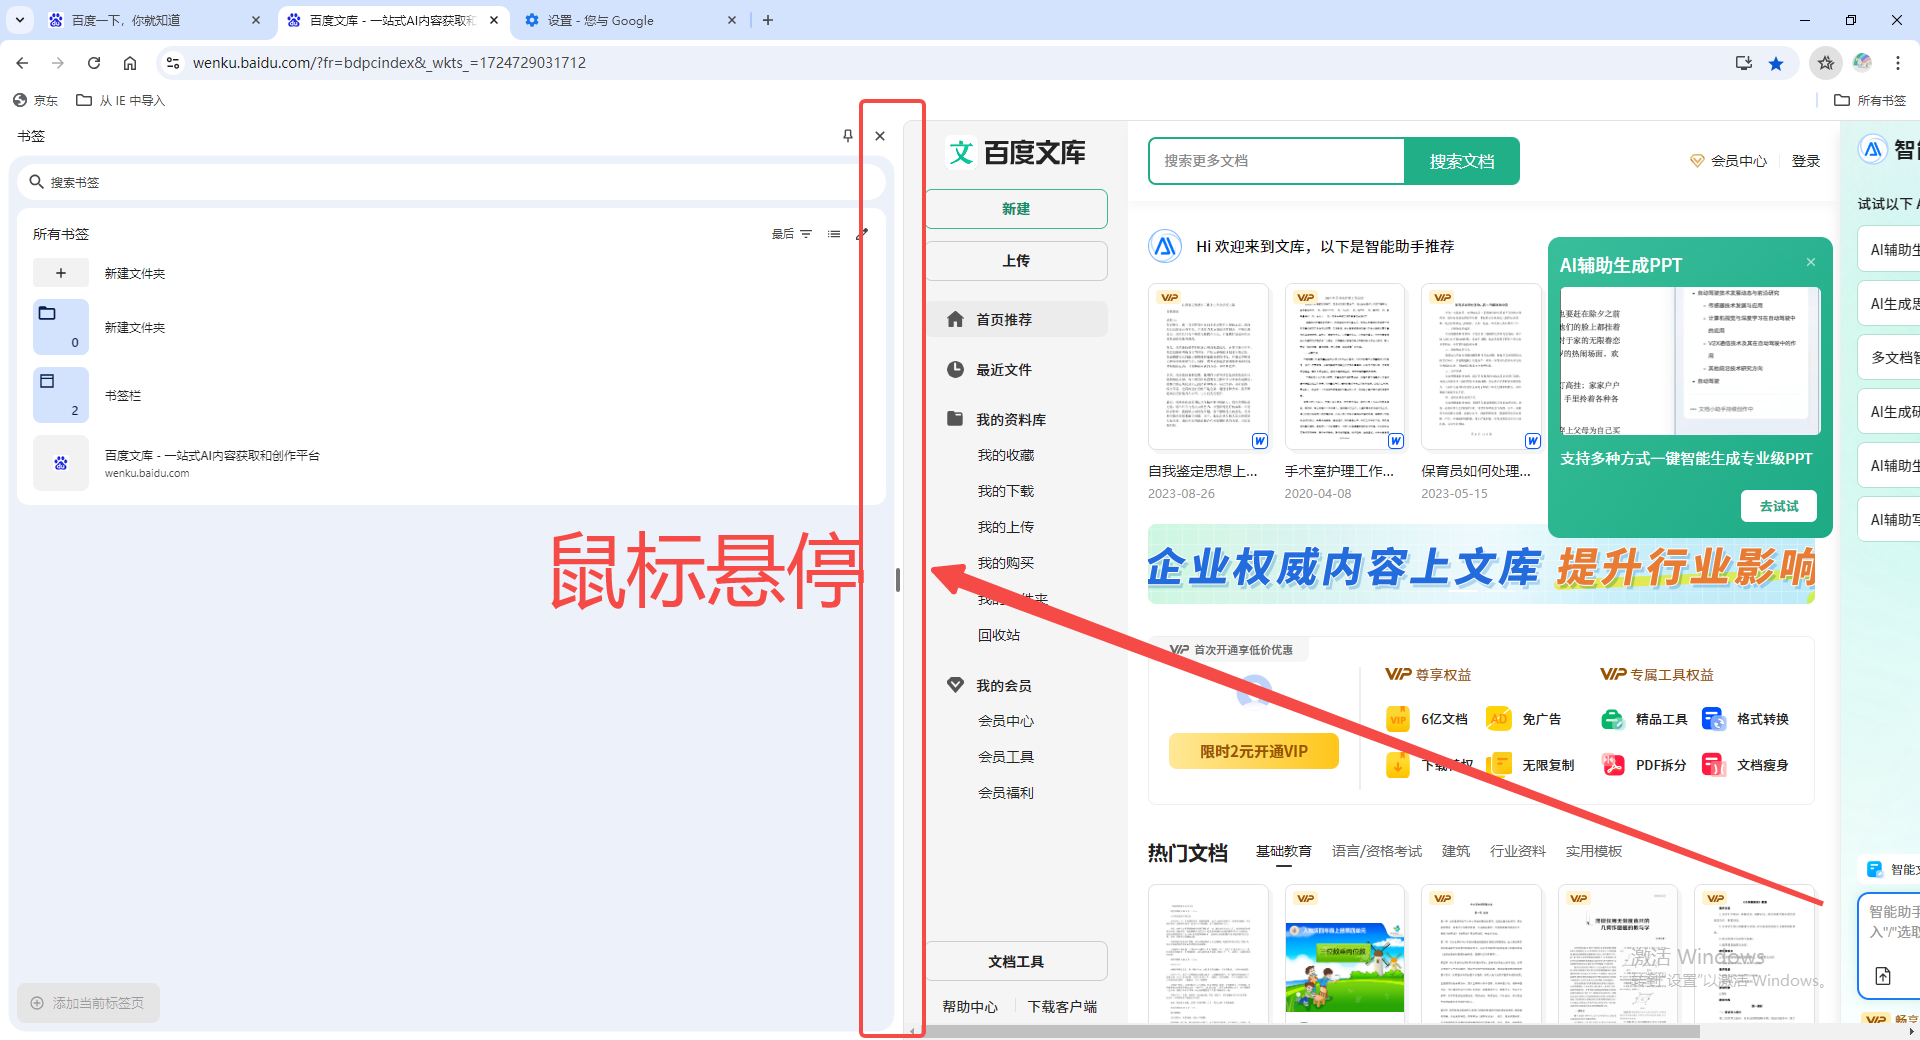Open a new browser tab
This screenshot has width=1920, height=1040.
coord(768,20)
